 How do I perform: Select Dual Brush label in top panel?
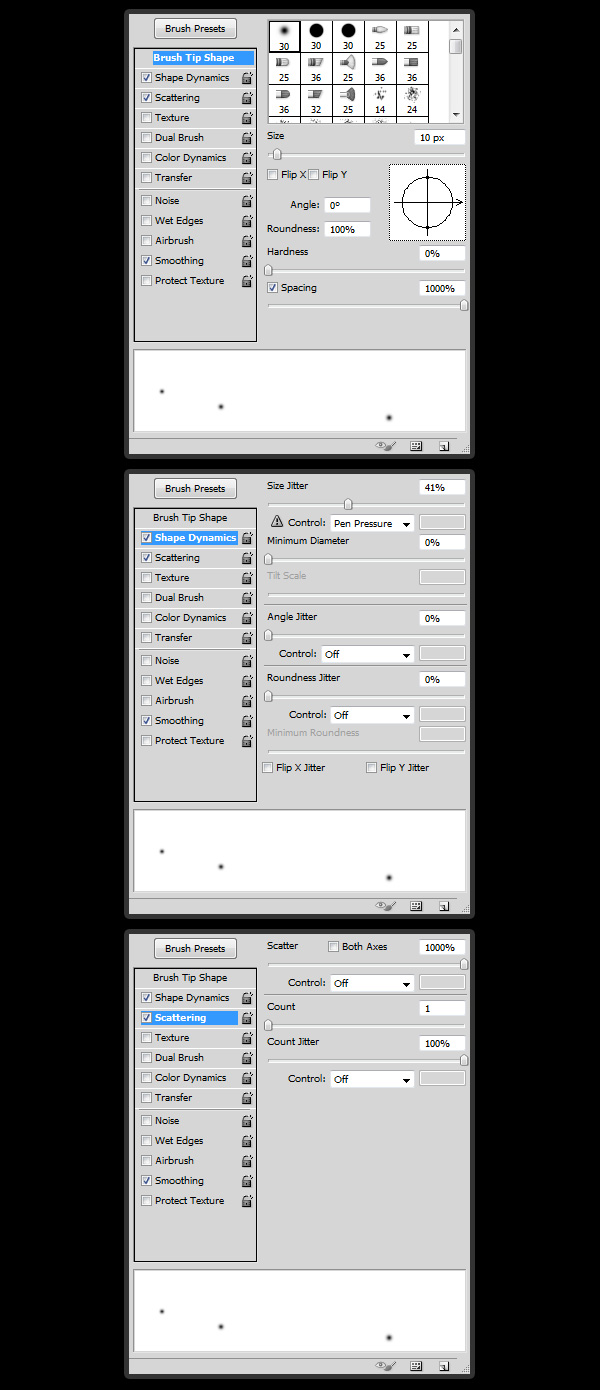pyautogui.click(x=179, y=138)
